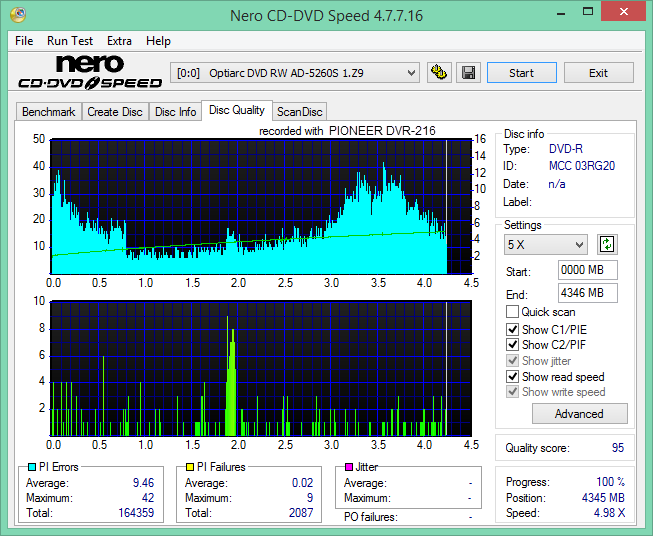Screen dimensions: 653x536
Task: Click the Exit button
Action: [x=598, y=73]
